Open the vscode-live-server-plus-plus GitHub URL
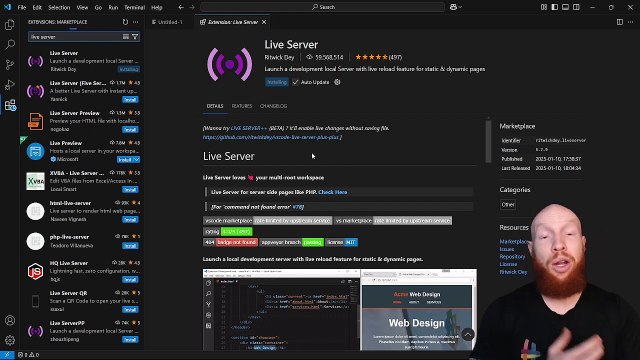640x360 pixels. point(271,137)
